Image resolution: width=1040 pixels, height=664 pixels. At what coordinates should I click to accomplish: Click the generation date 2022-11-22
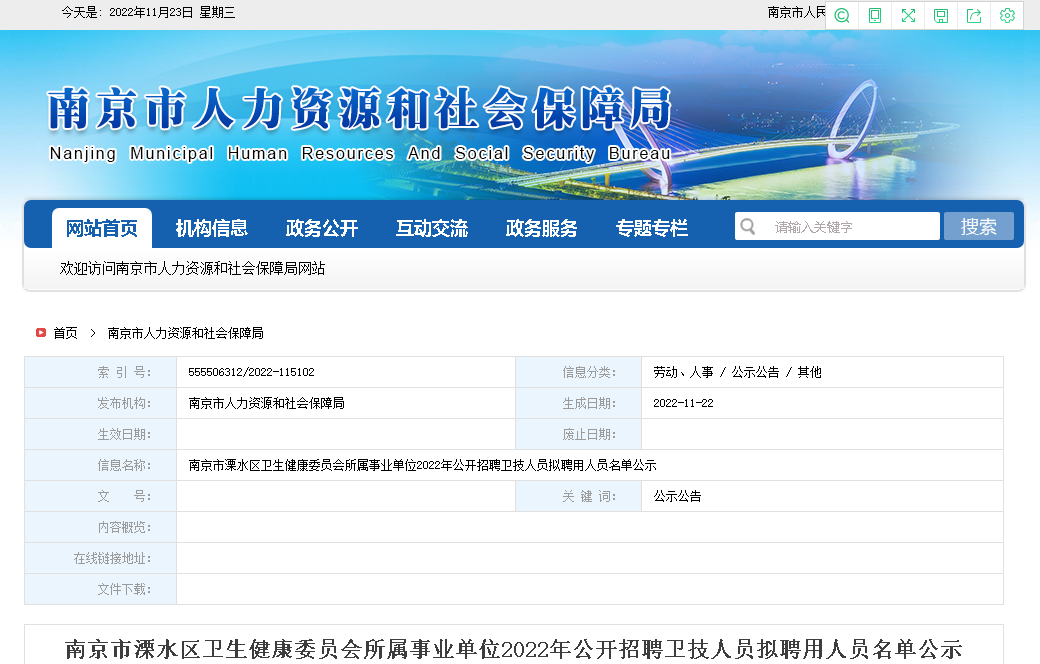(x=683, y=403)
